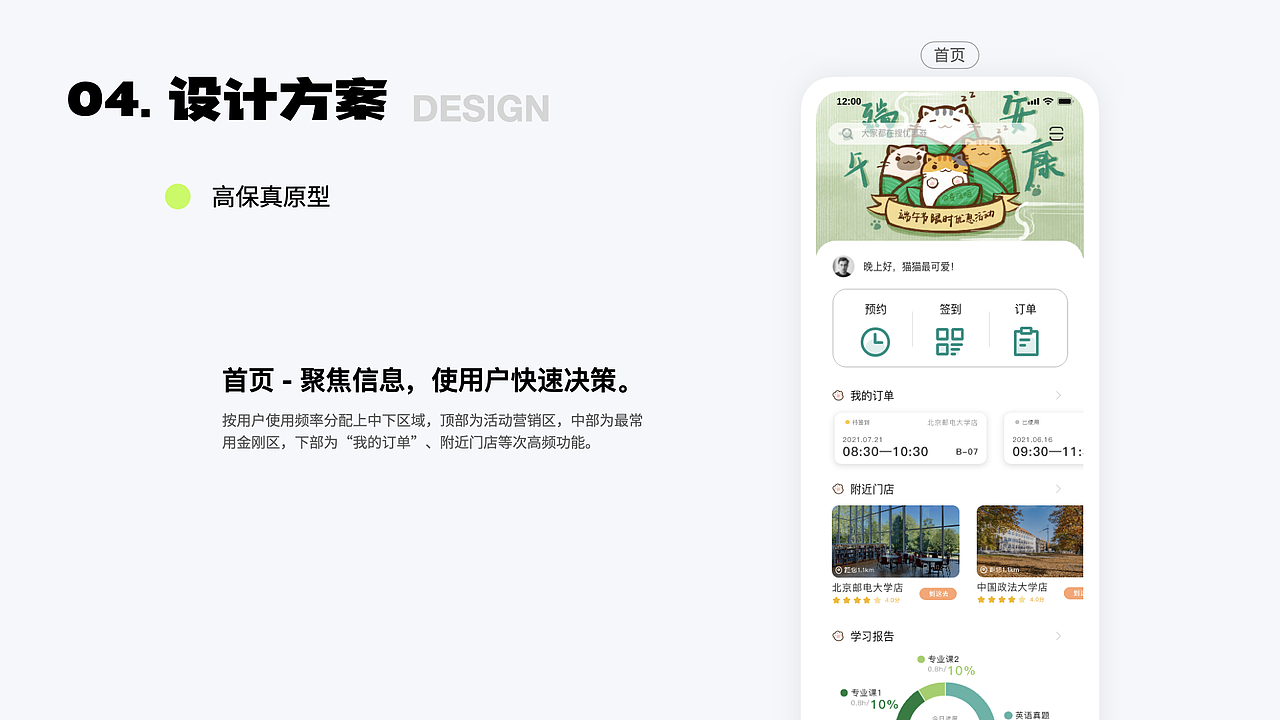Tap the 预约 label in the shortcut panel
This screenshot has height=720, width=1280.
click(875, 310)
